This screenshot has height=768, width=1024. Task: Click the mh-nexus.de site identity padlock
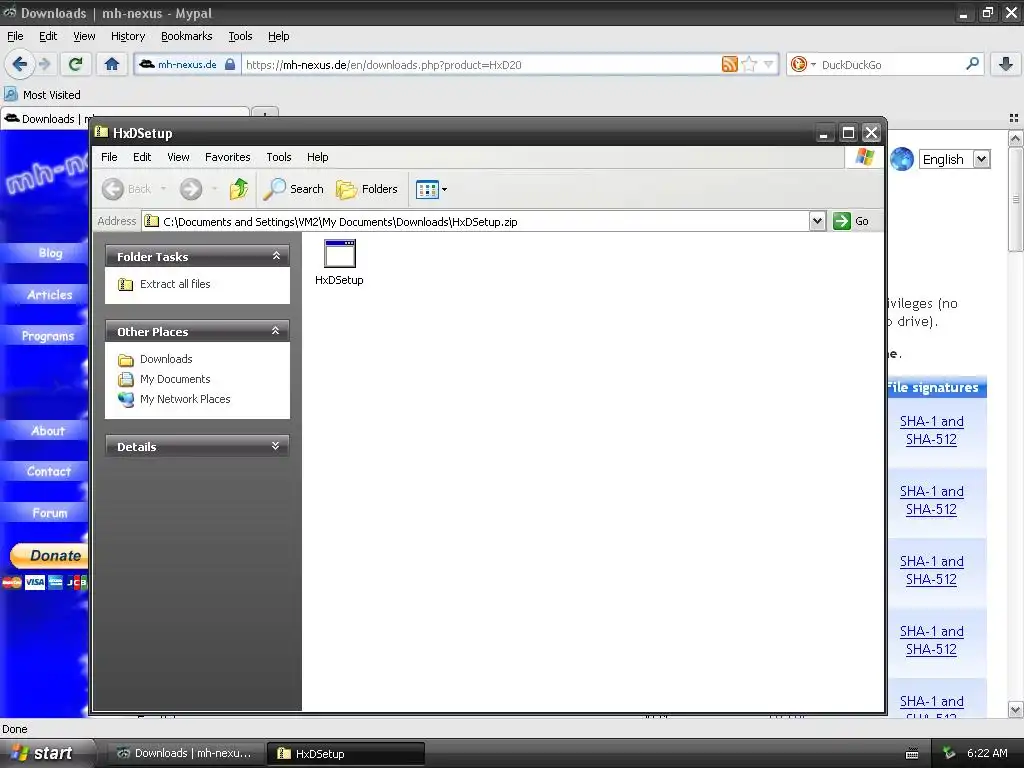click(230, 64)
